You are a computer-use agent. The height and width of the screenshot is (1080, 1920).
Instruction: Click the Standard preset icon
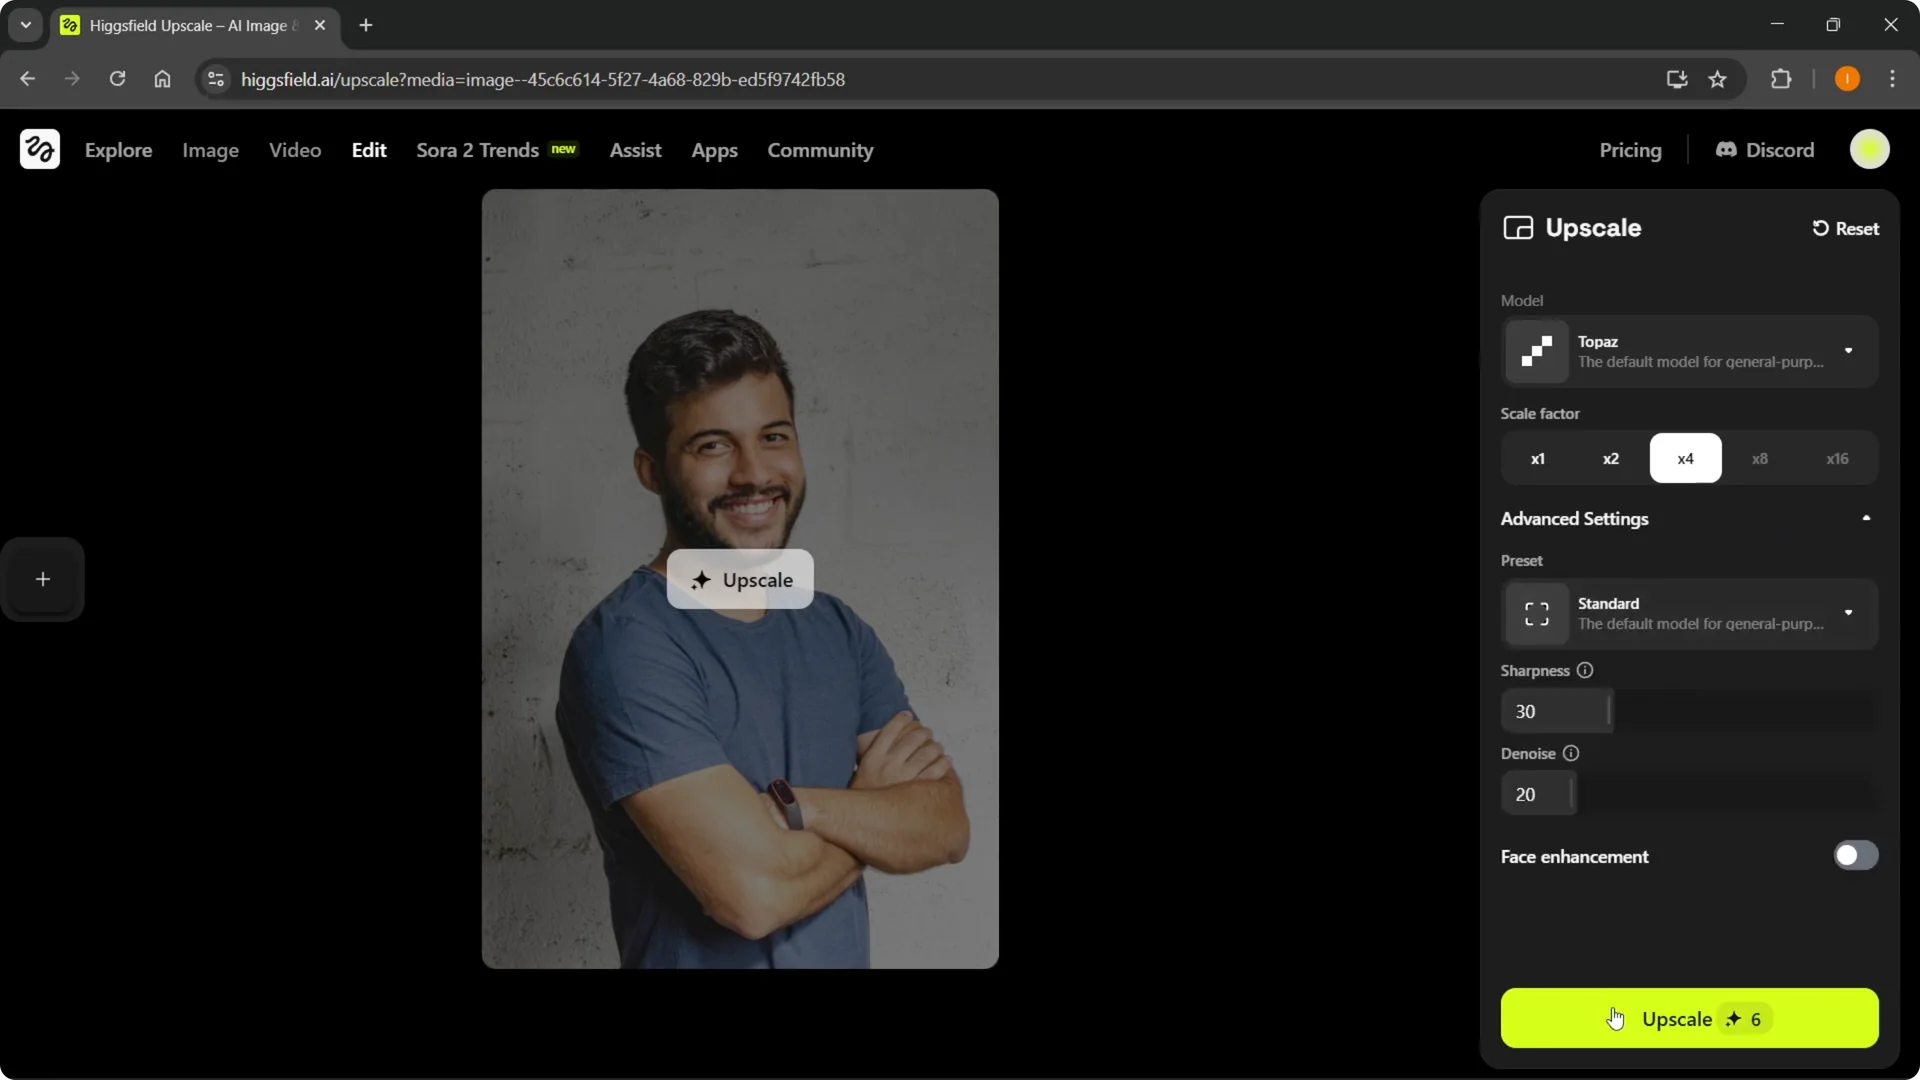pyautogui.click(x=1537, y=613)
